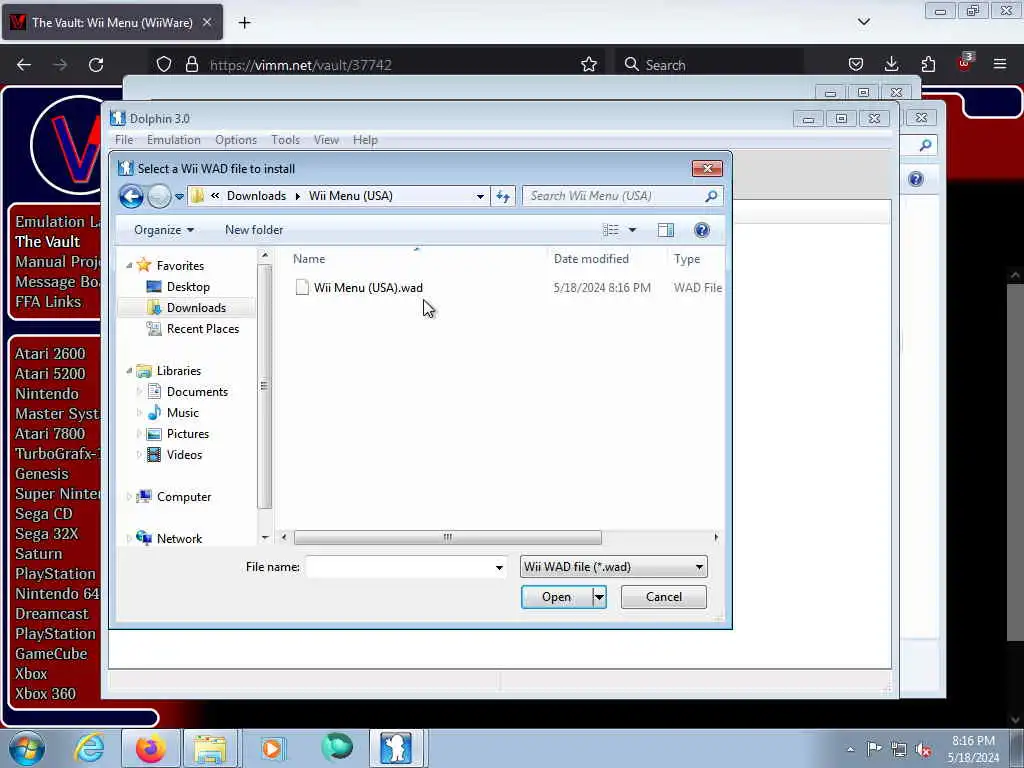
Task: Refresh the Wii Menu (USA) folder view
Action: (x=503, y=196)
